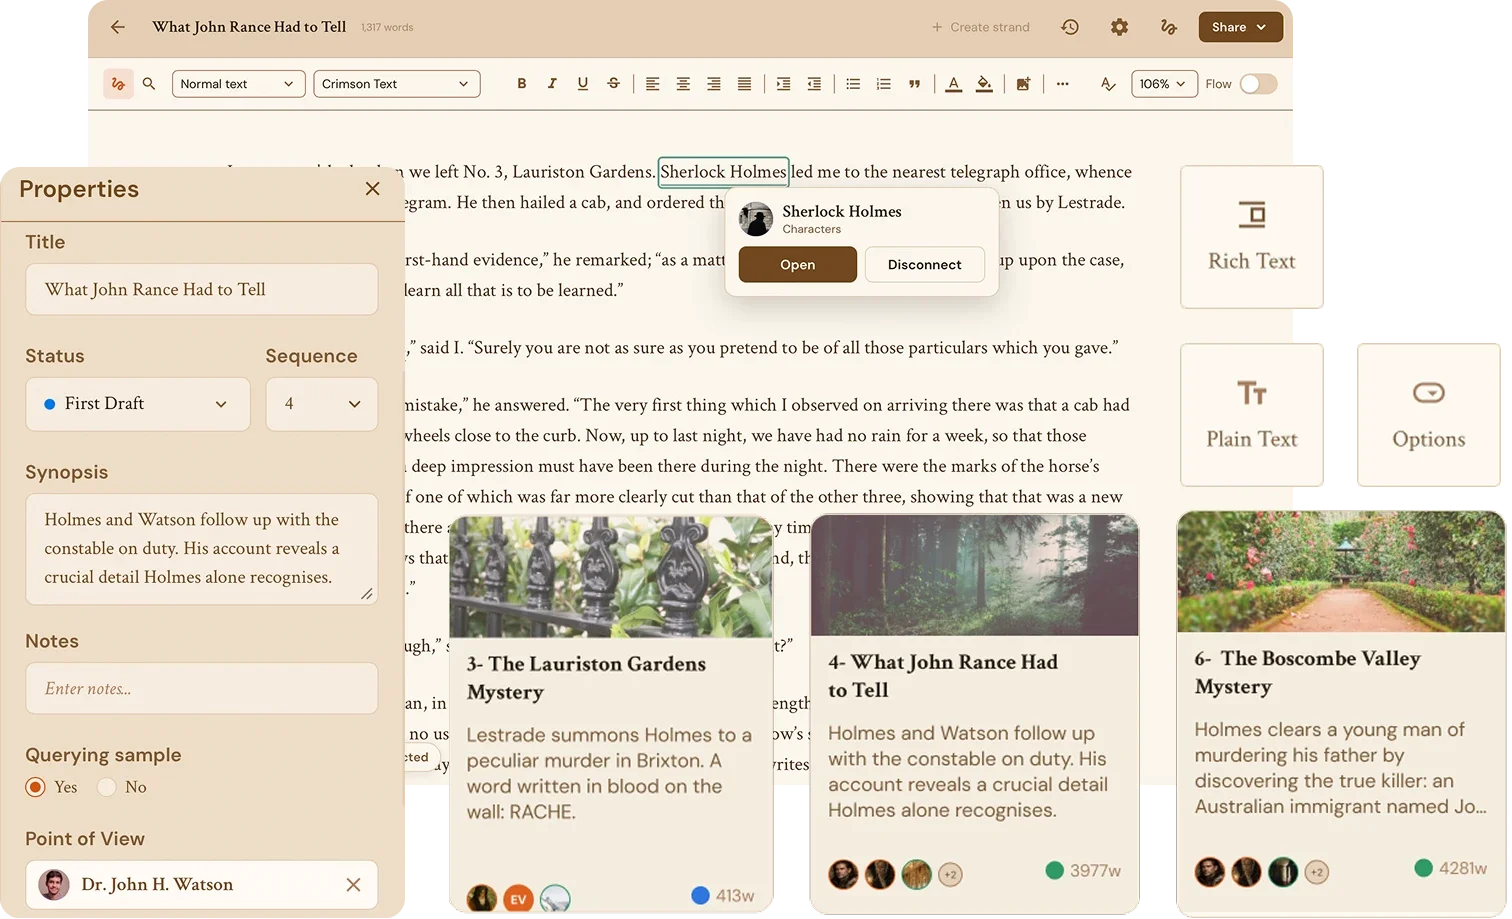Open the Sequence dropdown showing 4

pyautogui.click(x=322, y=404)
